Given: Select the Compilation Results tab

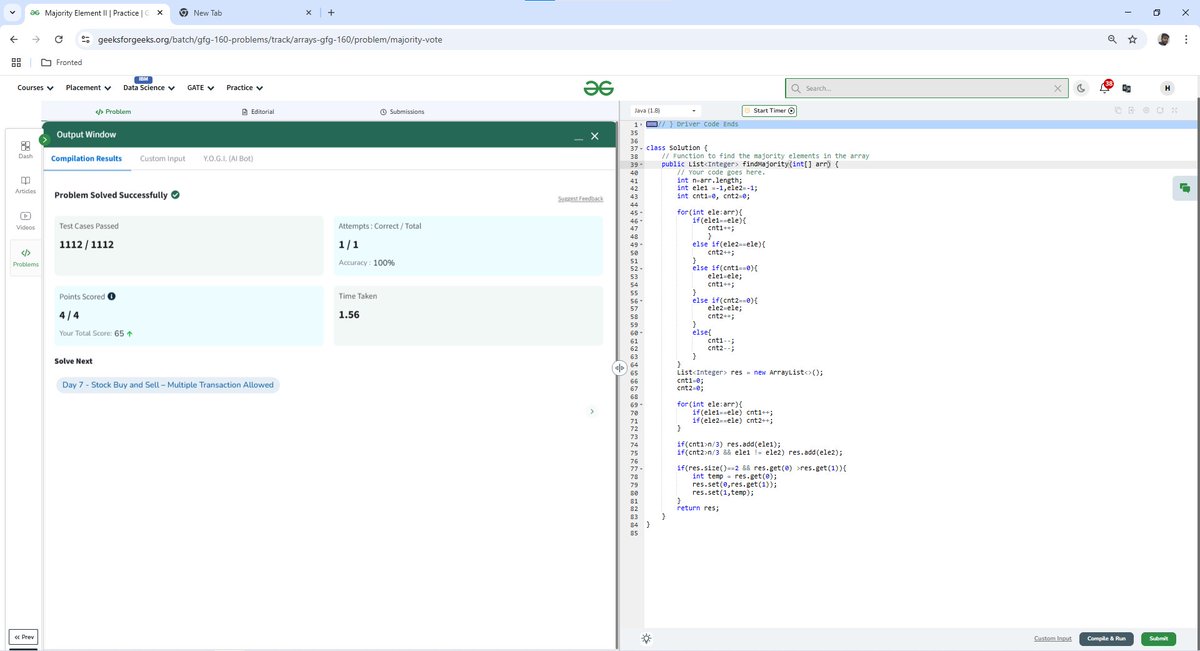Looking at the screenshot, I should (86, 158).
